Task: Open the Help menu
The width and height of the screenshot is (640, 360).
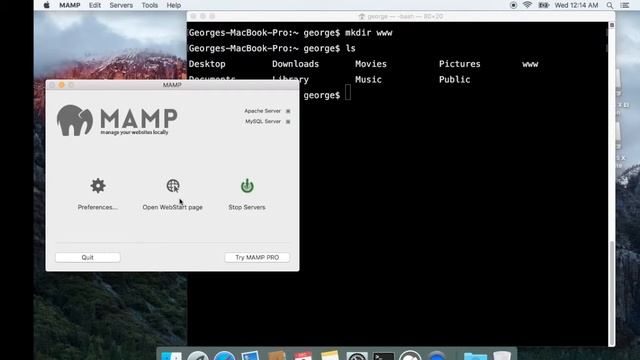Action: click(173, 5)
